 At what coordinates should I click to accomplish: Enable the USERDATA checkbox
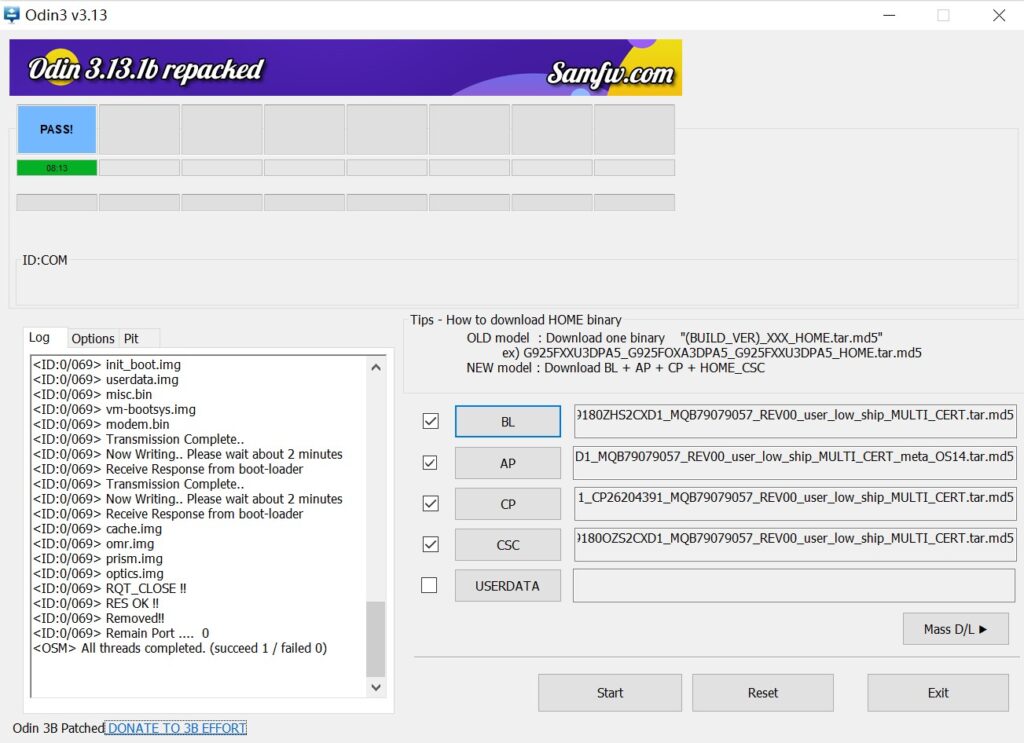point(430,586)
